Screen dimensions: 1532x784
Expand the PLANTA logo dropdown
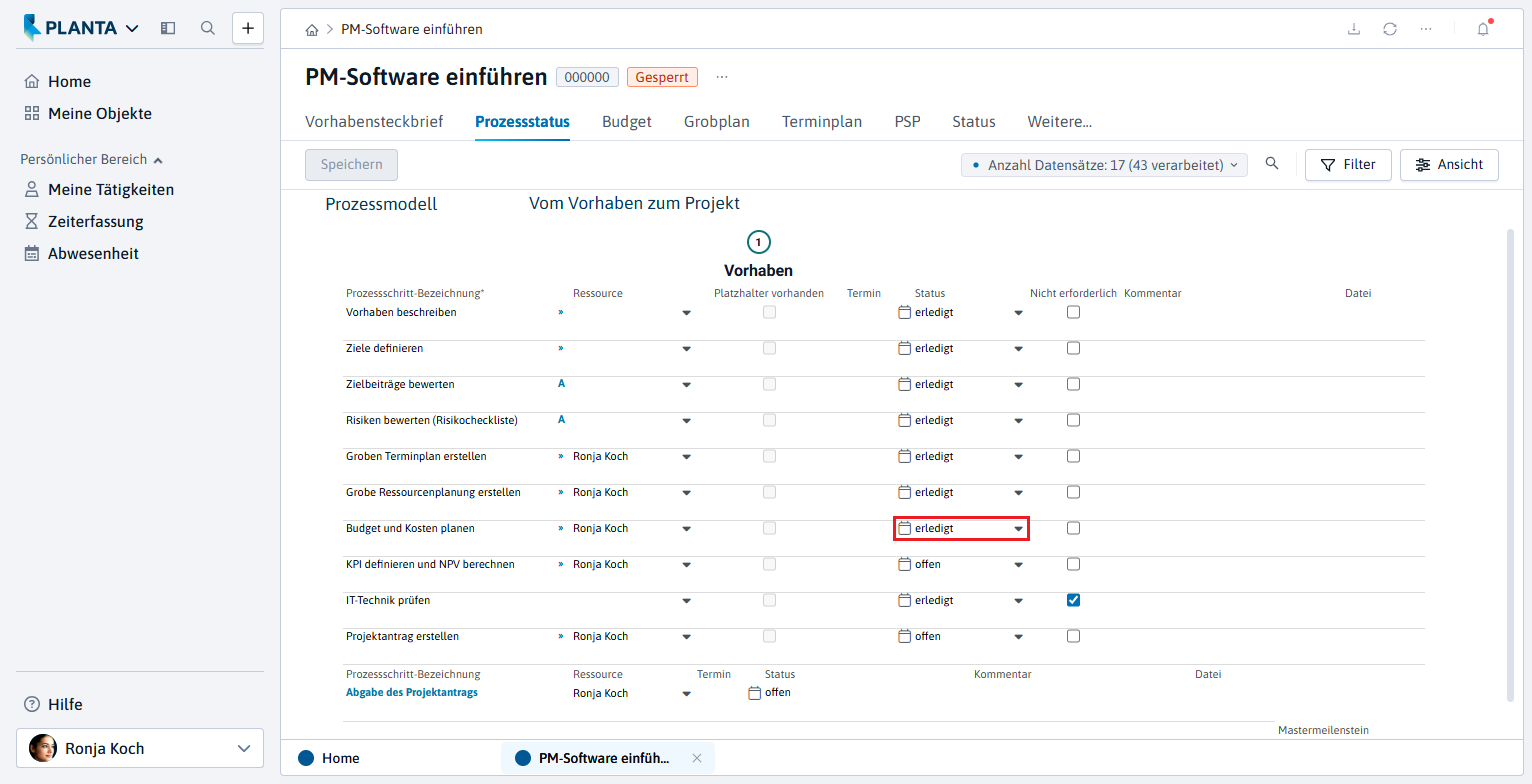tap(133, 28)
